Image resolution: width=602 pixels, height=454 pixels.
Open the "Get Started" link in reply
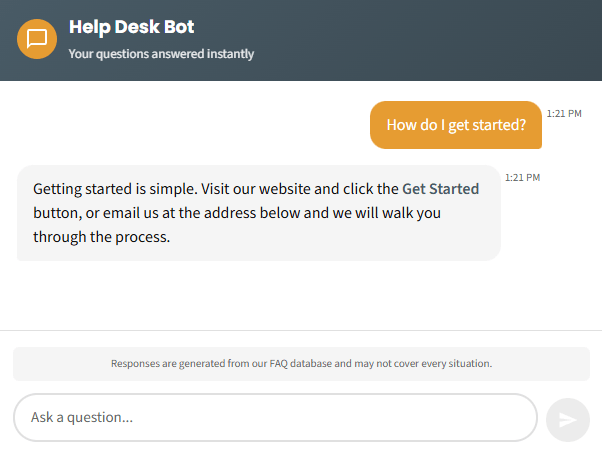click(440, 189)
